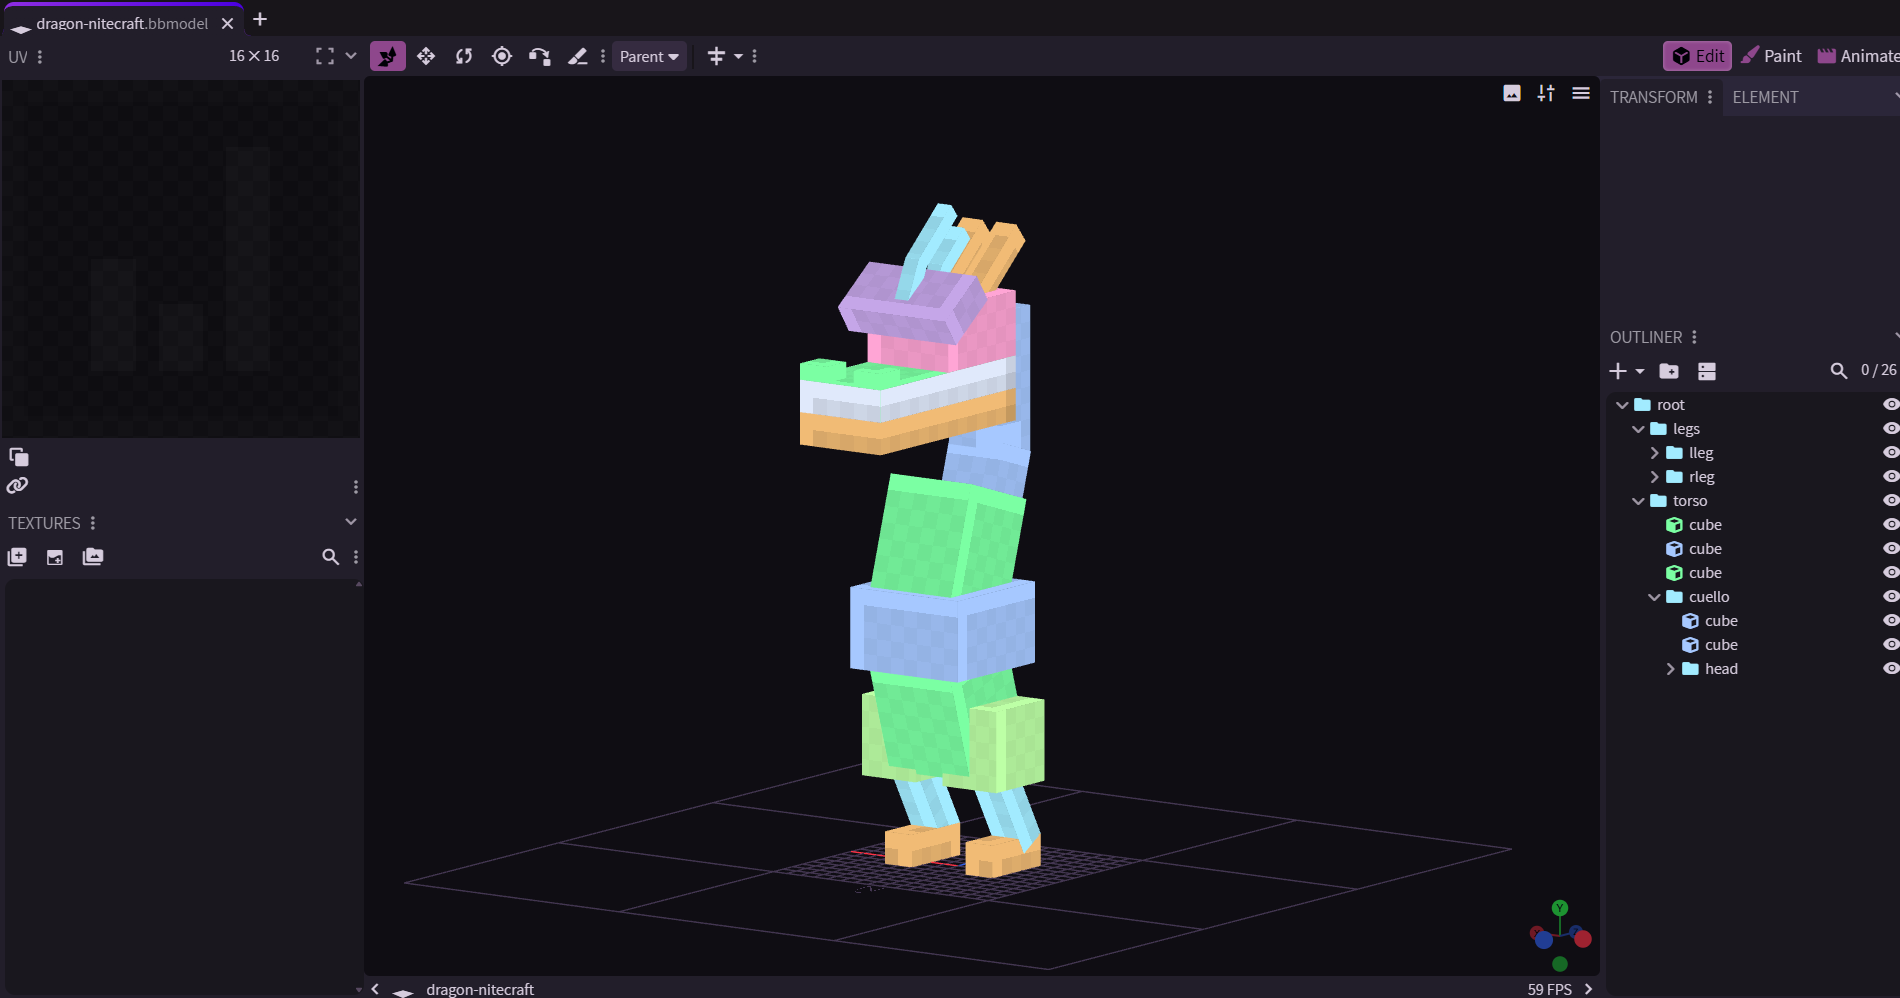This screenshot has height=998, width=1900.
Task: Click the Add Group folder icon
Action: (1669, 371)
